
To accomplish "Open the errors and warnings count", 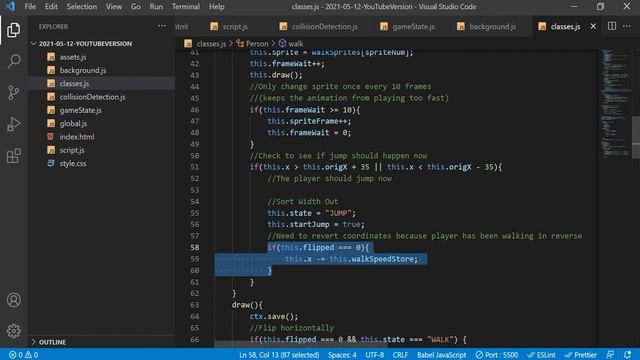I will [23, 355].
